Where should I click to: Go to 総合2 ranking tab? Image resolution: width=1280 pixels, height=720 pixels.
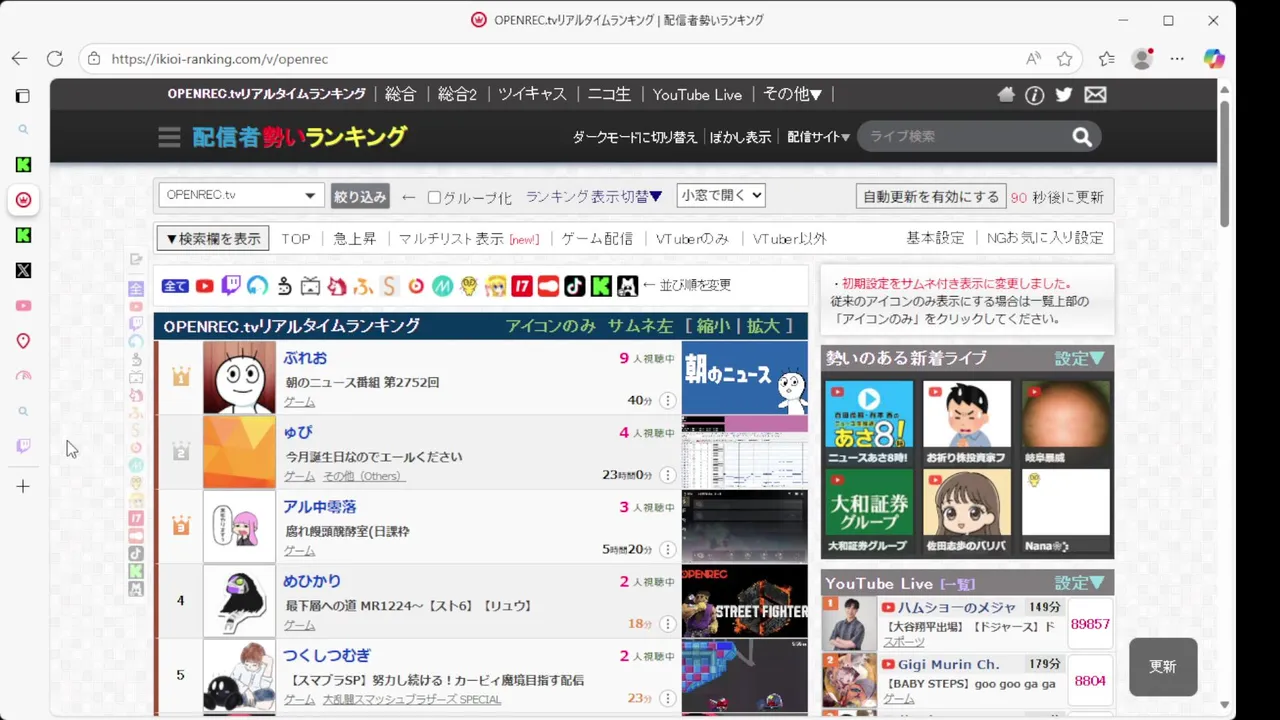(x=457, y=94)
